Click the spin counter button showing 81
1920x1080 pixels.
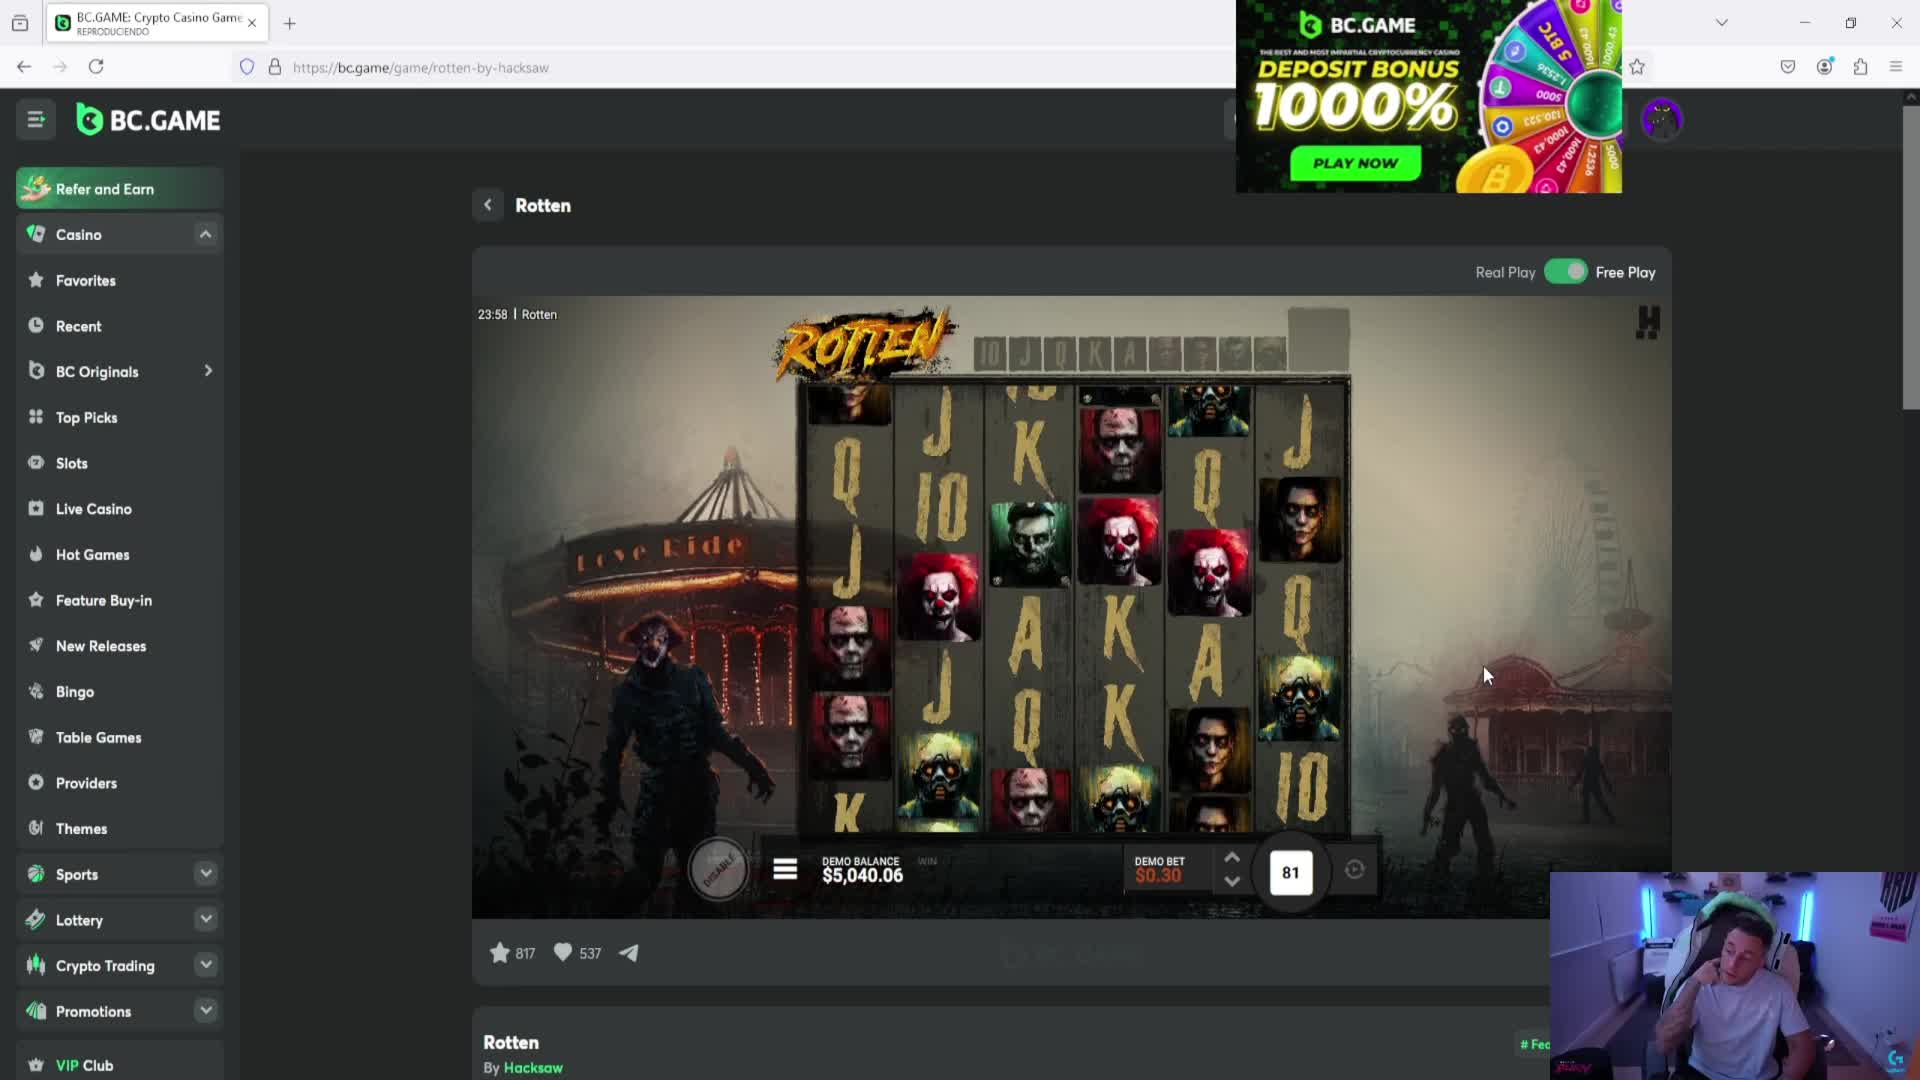coord(1290,873)
